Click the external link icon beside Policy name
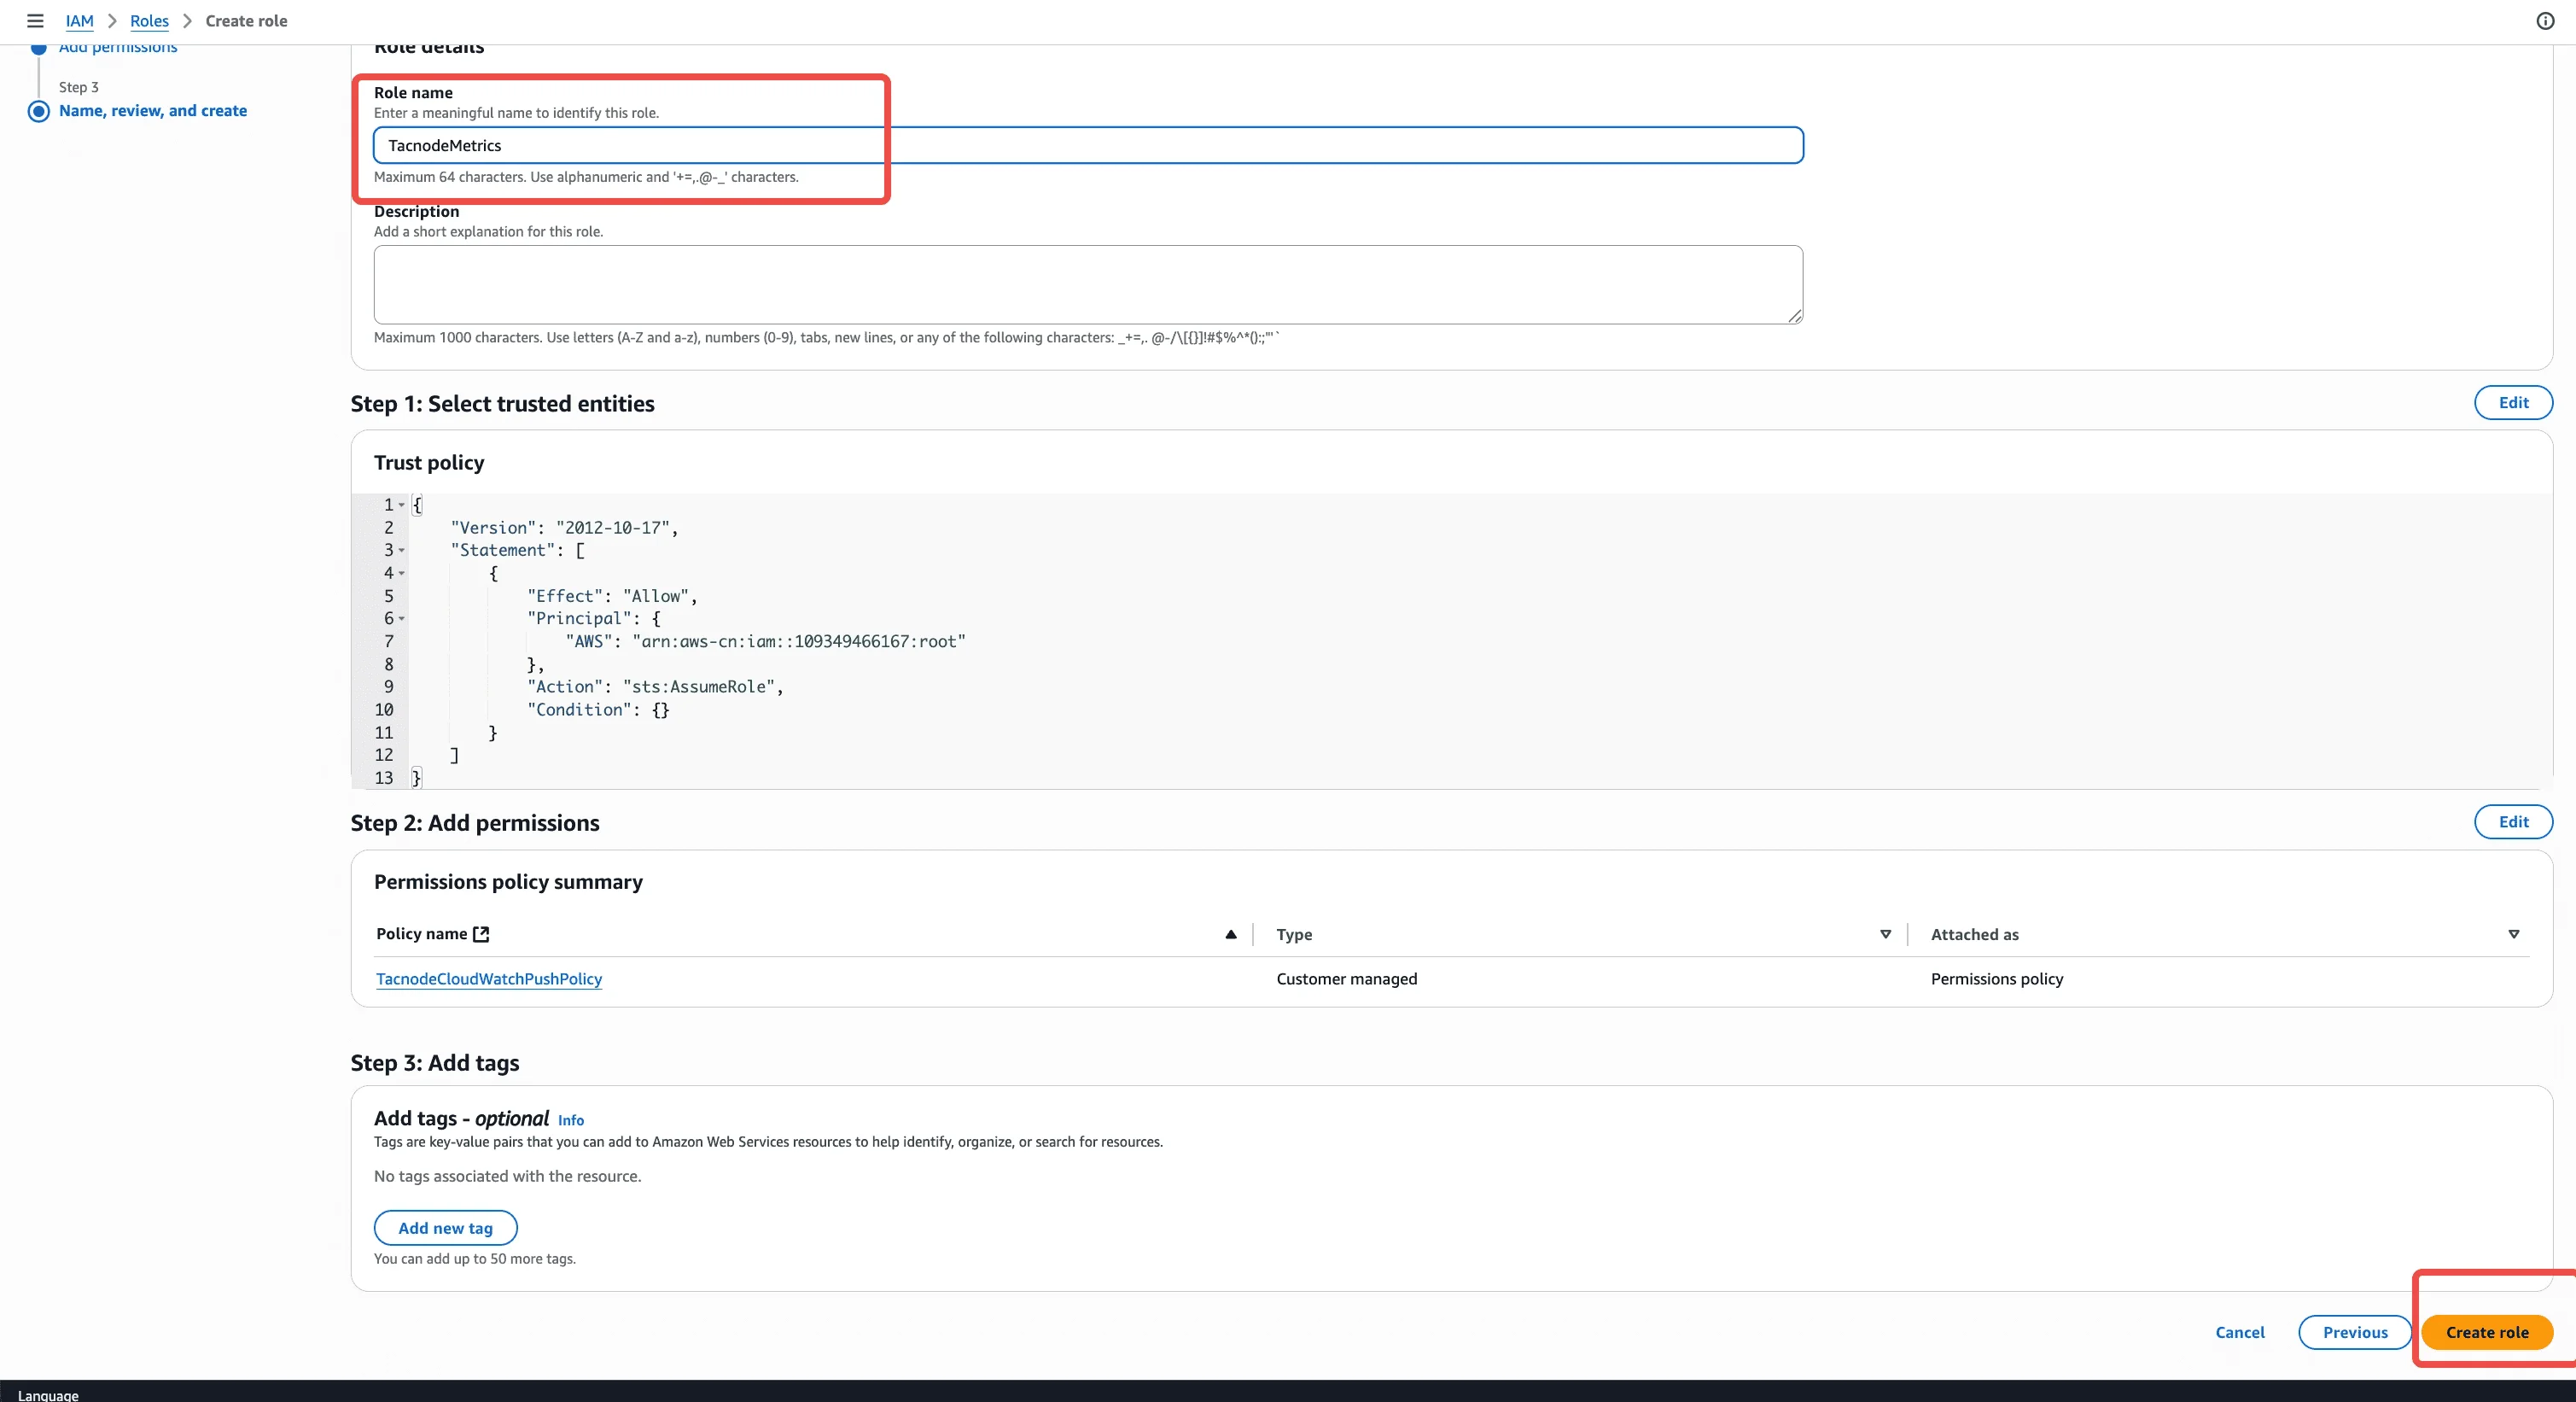This screenshot has width=2576, height=1402. coord(481,934)
